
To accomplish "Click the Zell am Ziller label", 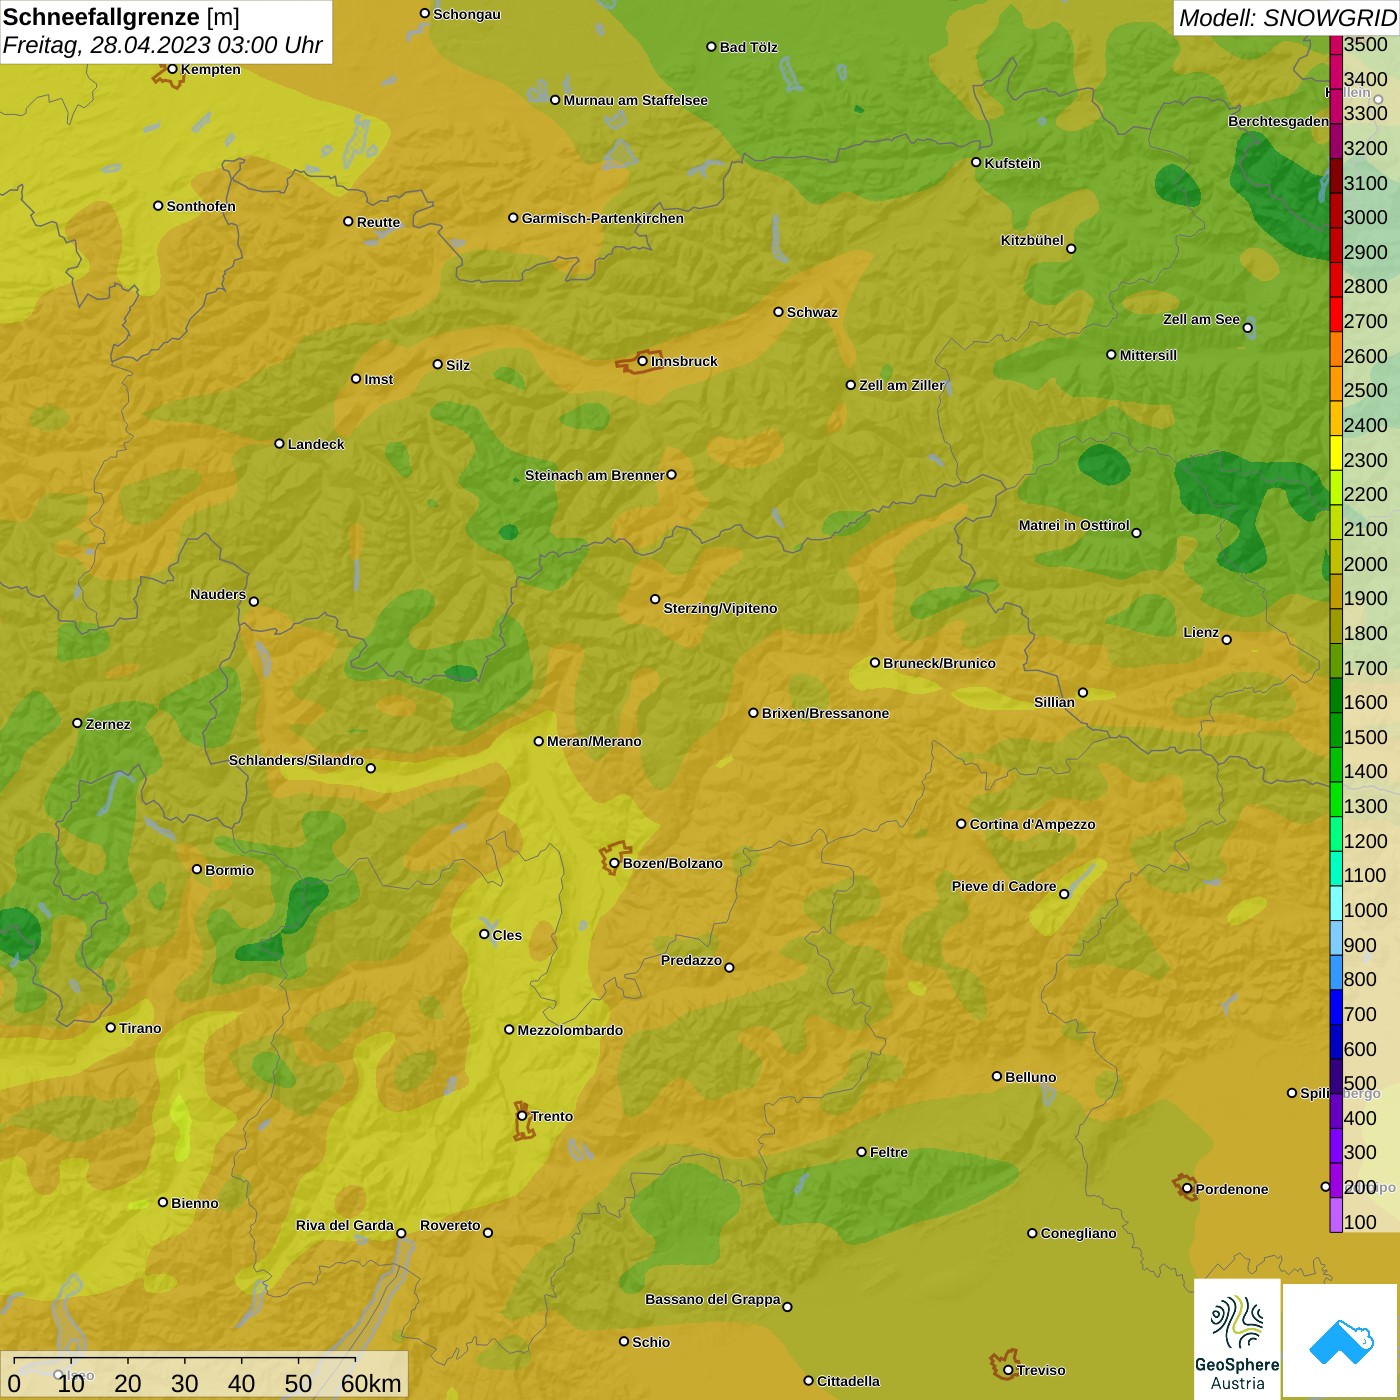I will pos(902,385).
